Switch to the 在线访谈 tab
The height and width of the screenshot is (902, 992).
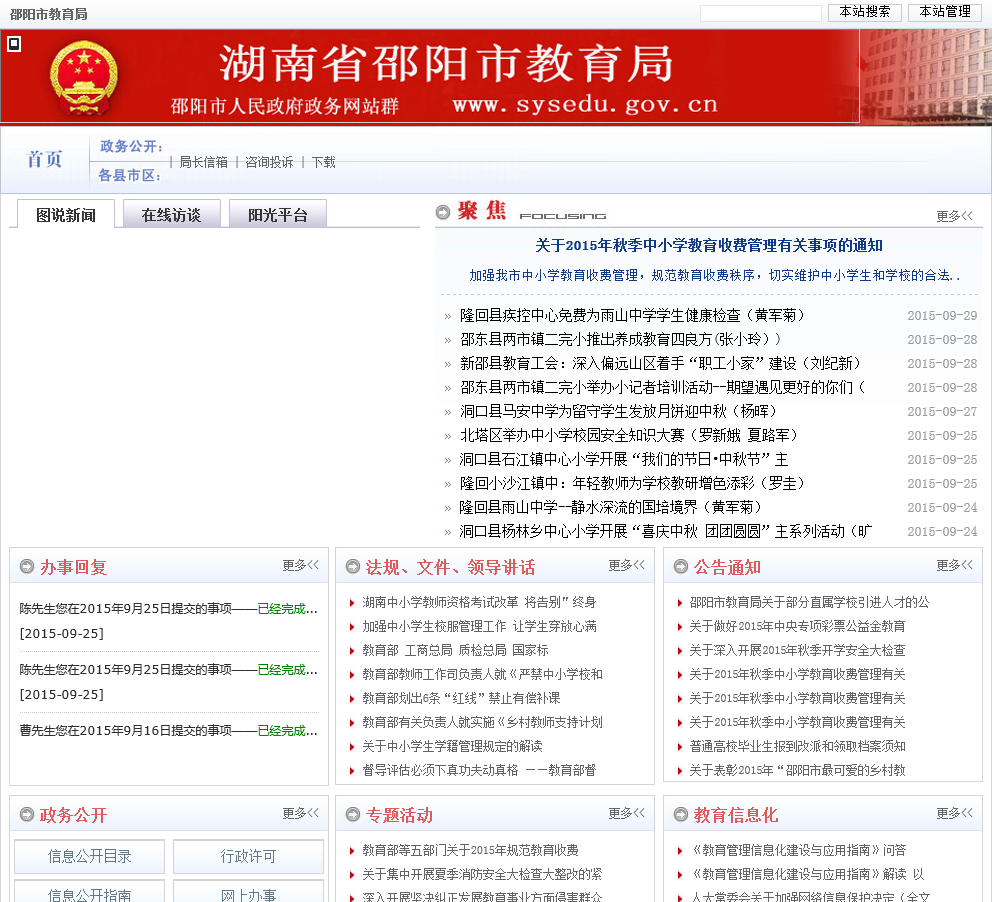click(x=171, y=214)
